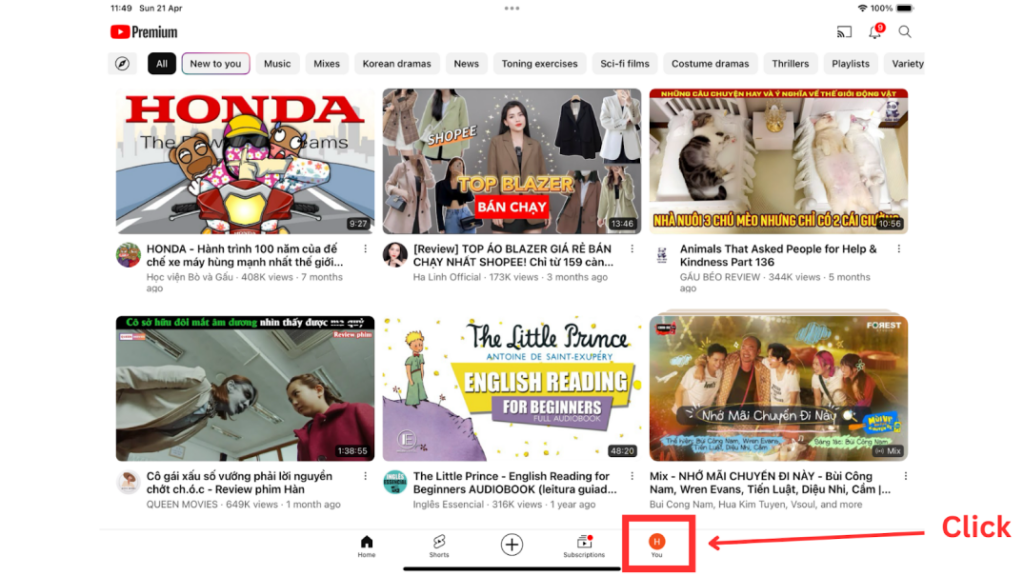Select the Shorts tab icon
Screen dimensions: 1024x576
[x=438, y=544]
